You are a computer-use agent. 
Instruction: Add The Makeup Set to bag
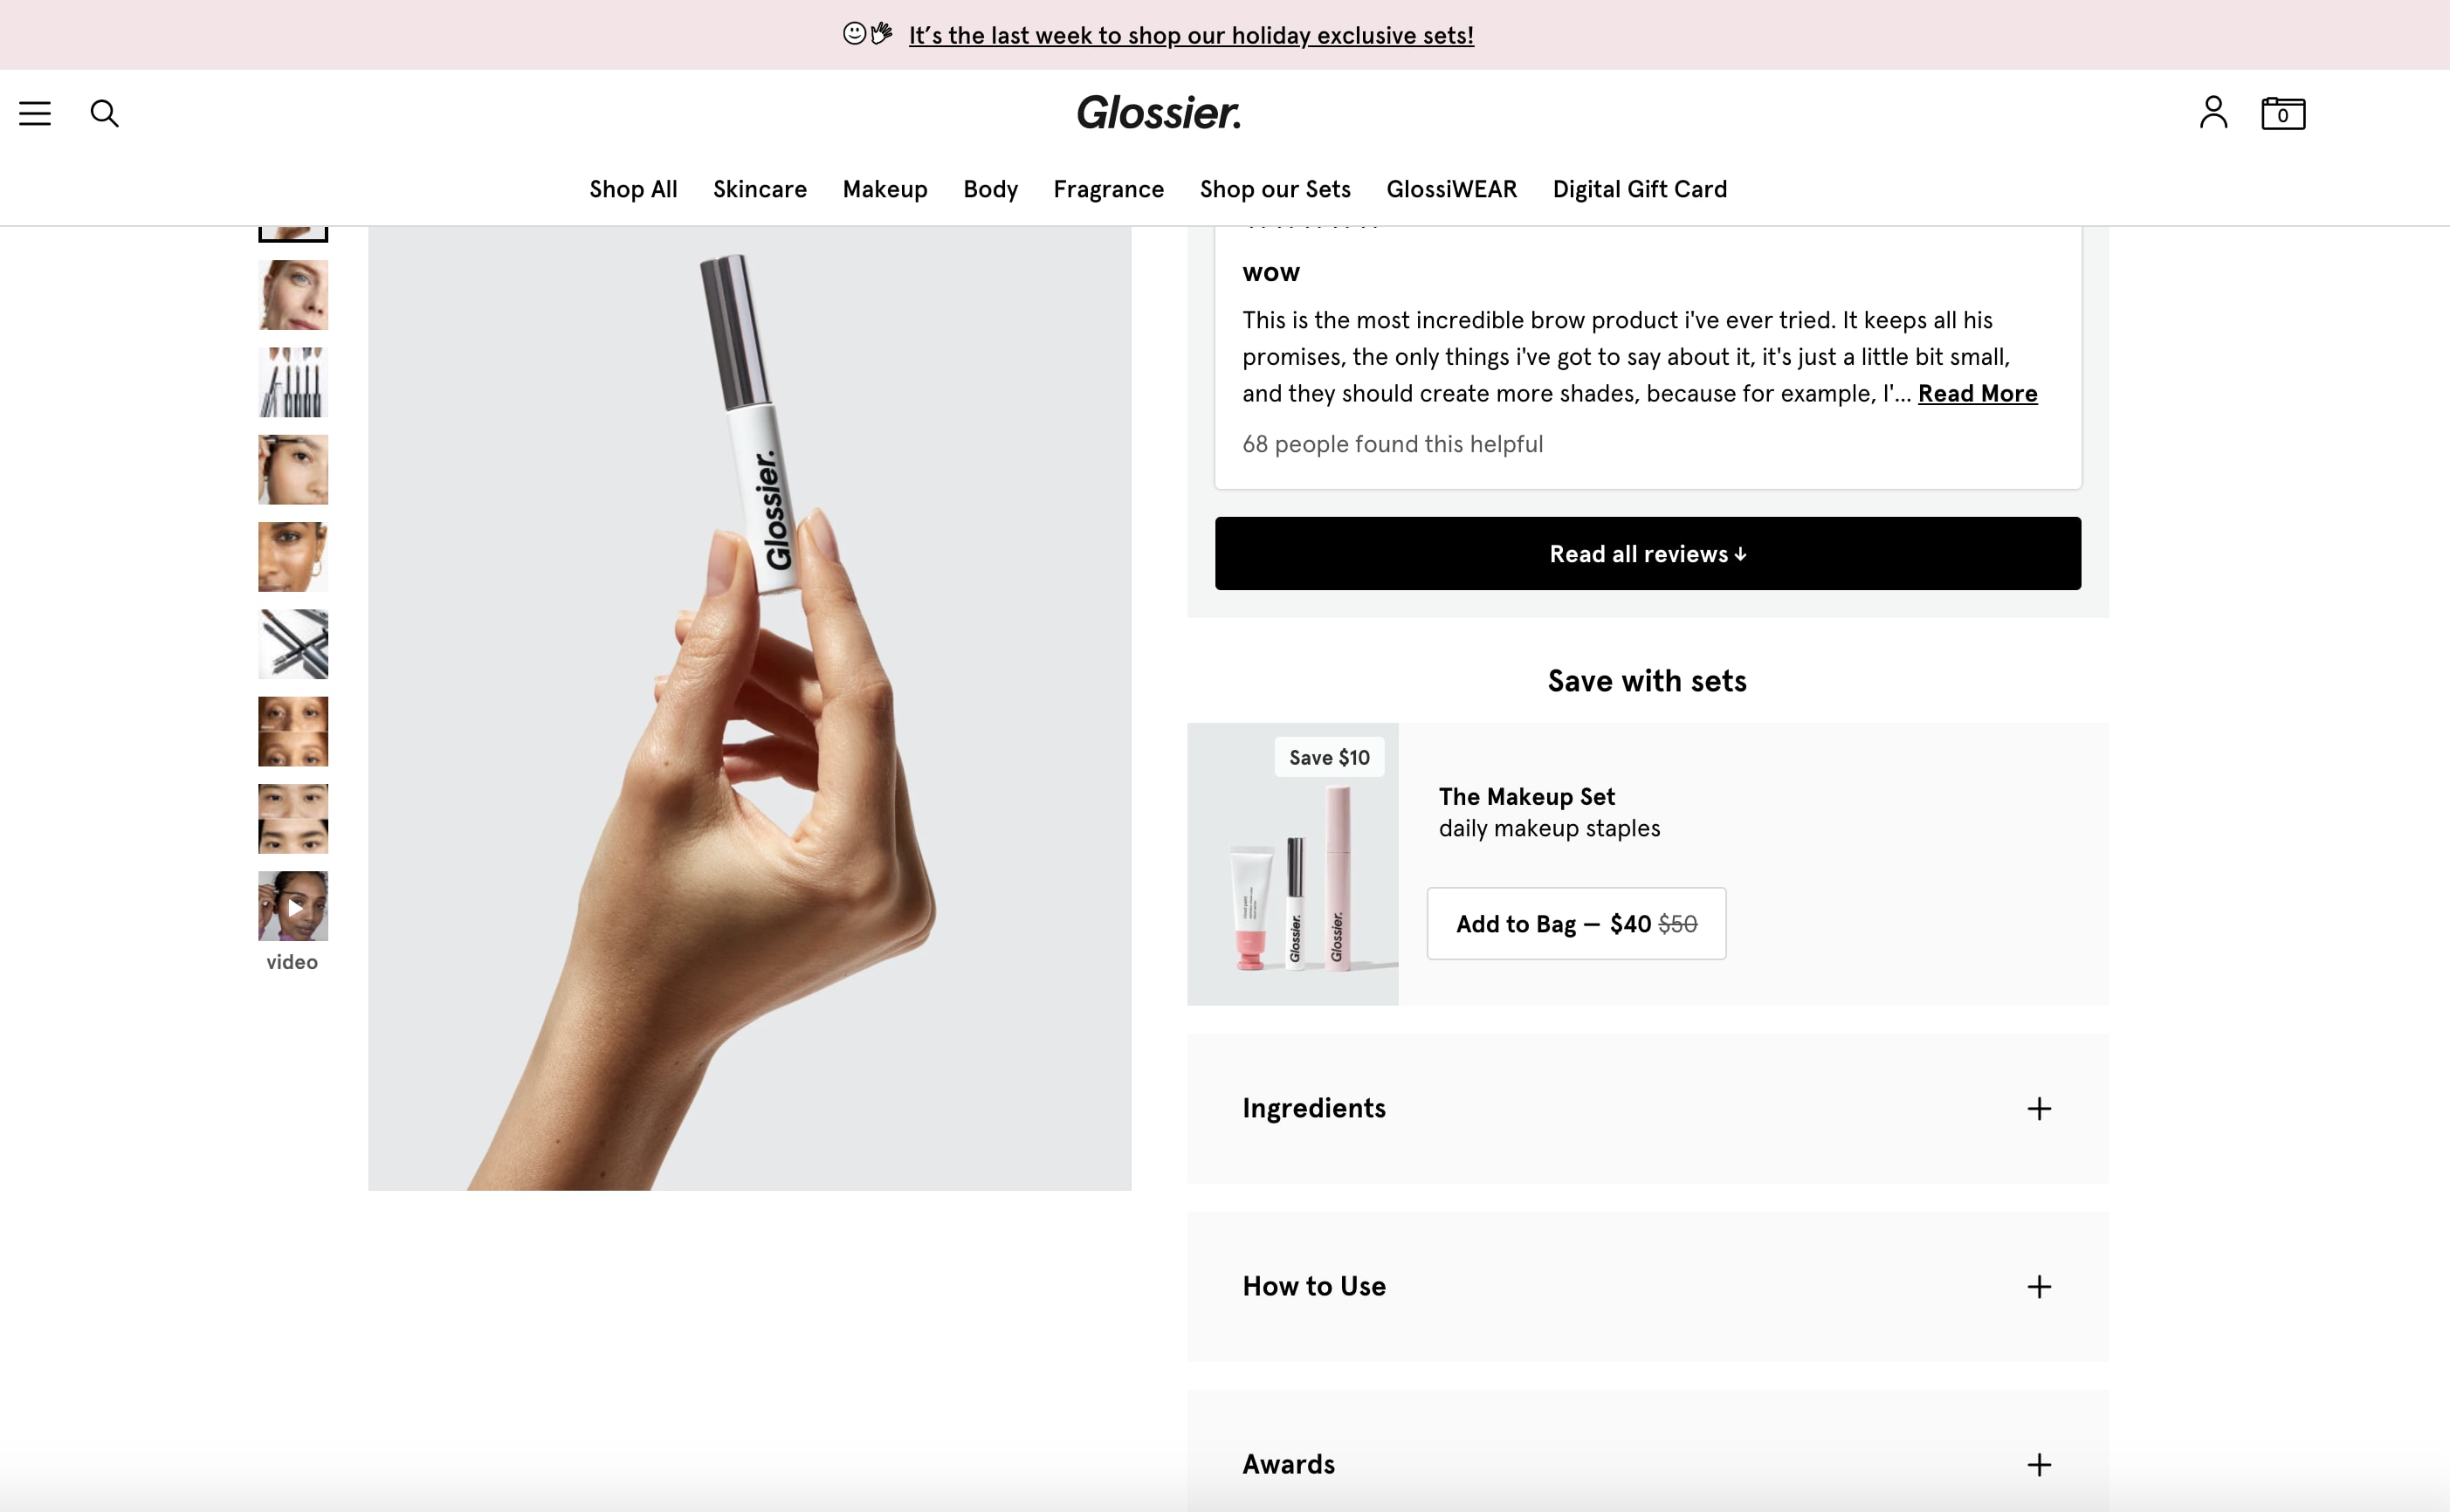pyautogui.click(x=1575, y=923)
